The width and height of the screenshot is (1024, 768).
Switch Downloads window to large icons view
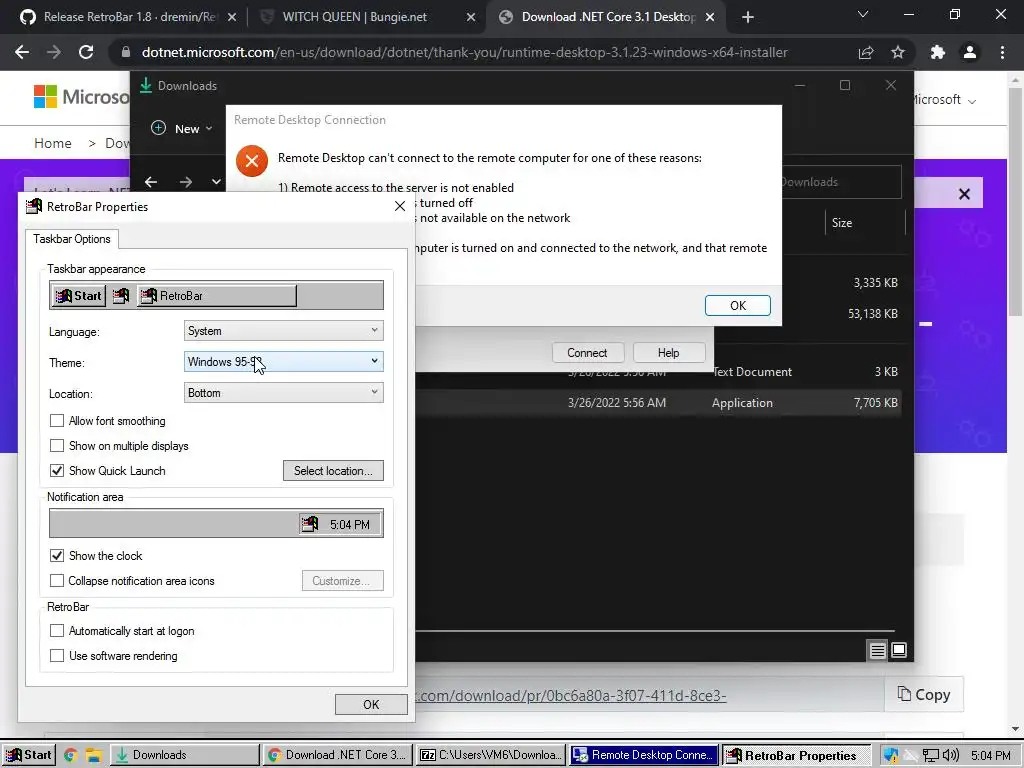(899, 650)
